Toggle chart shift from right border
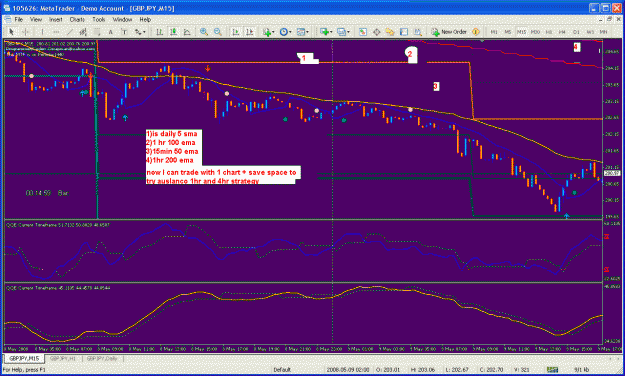625x376 pixels. click(x=250, y=32)
